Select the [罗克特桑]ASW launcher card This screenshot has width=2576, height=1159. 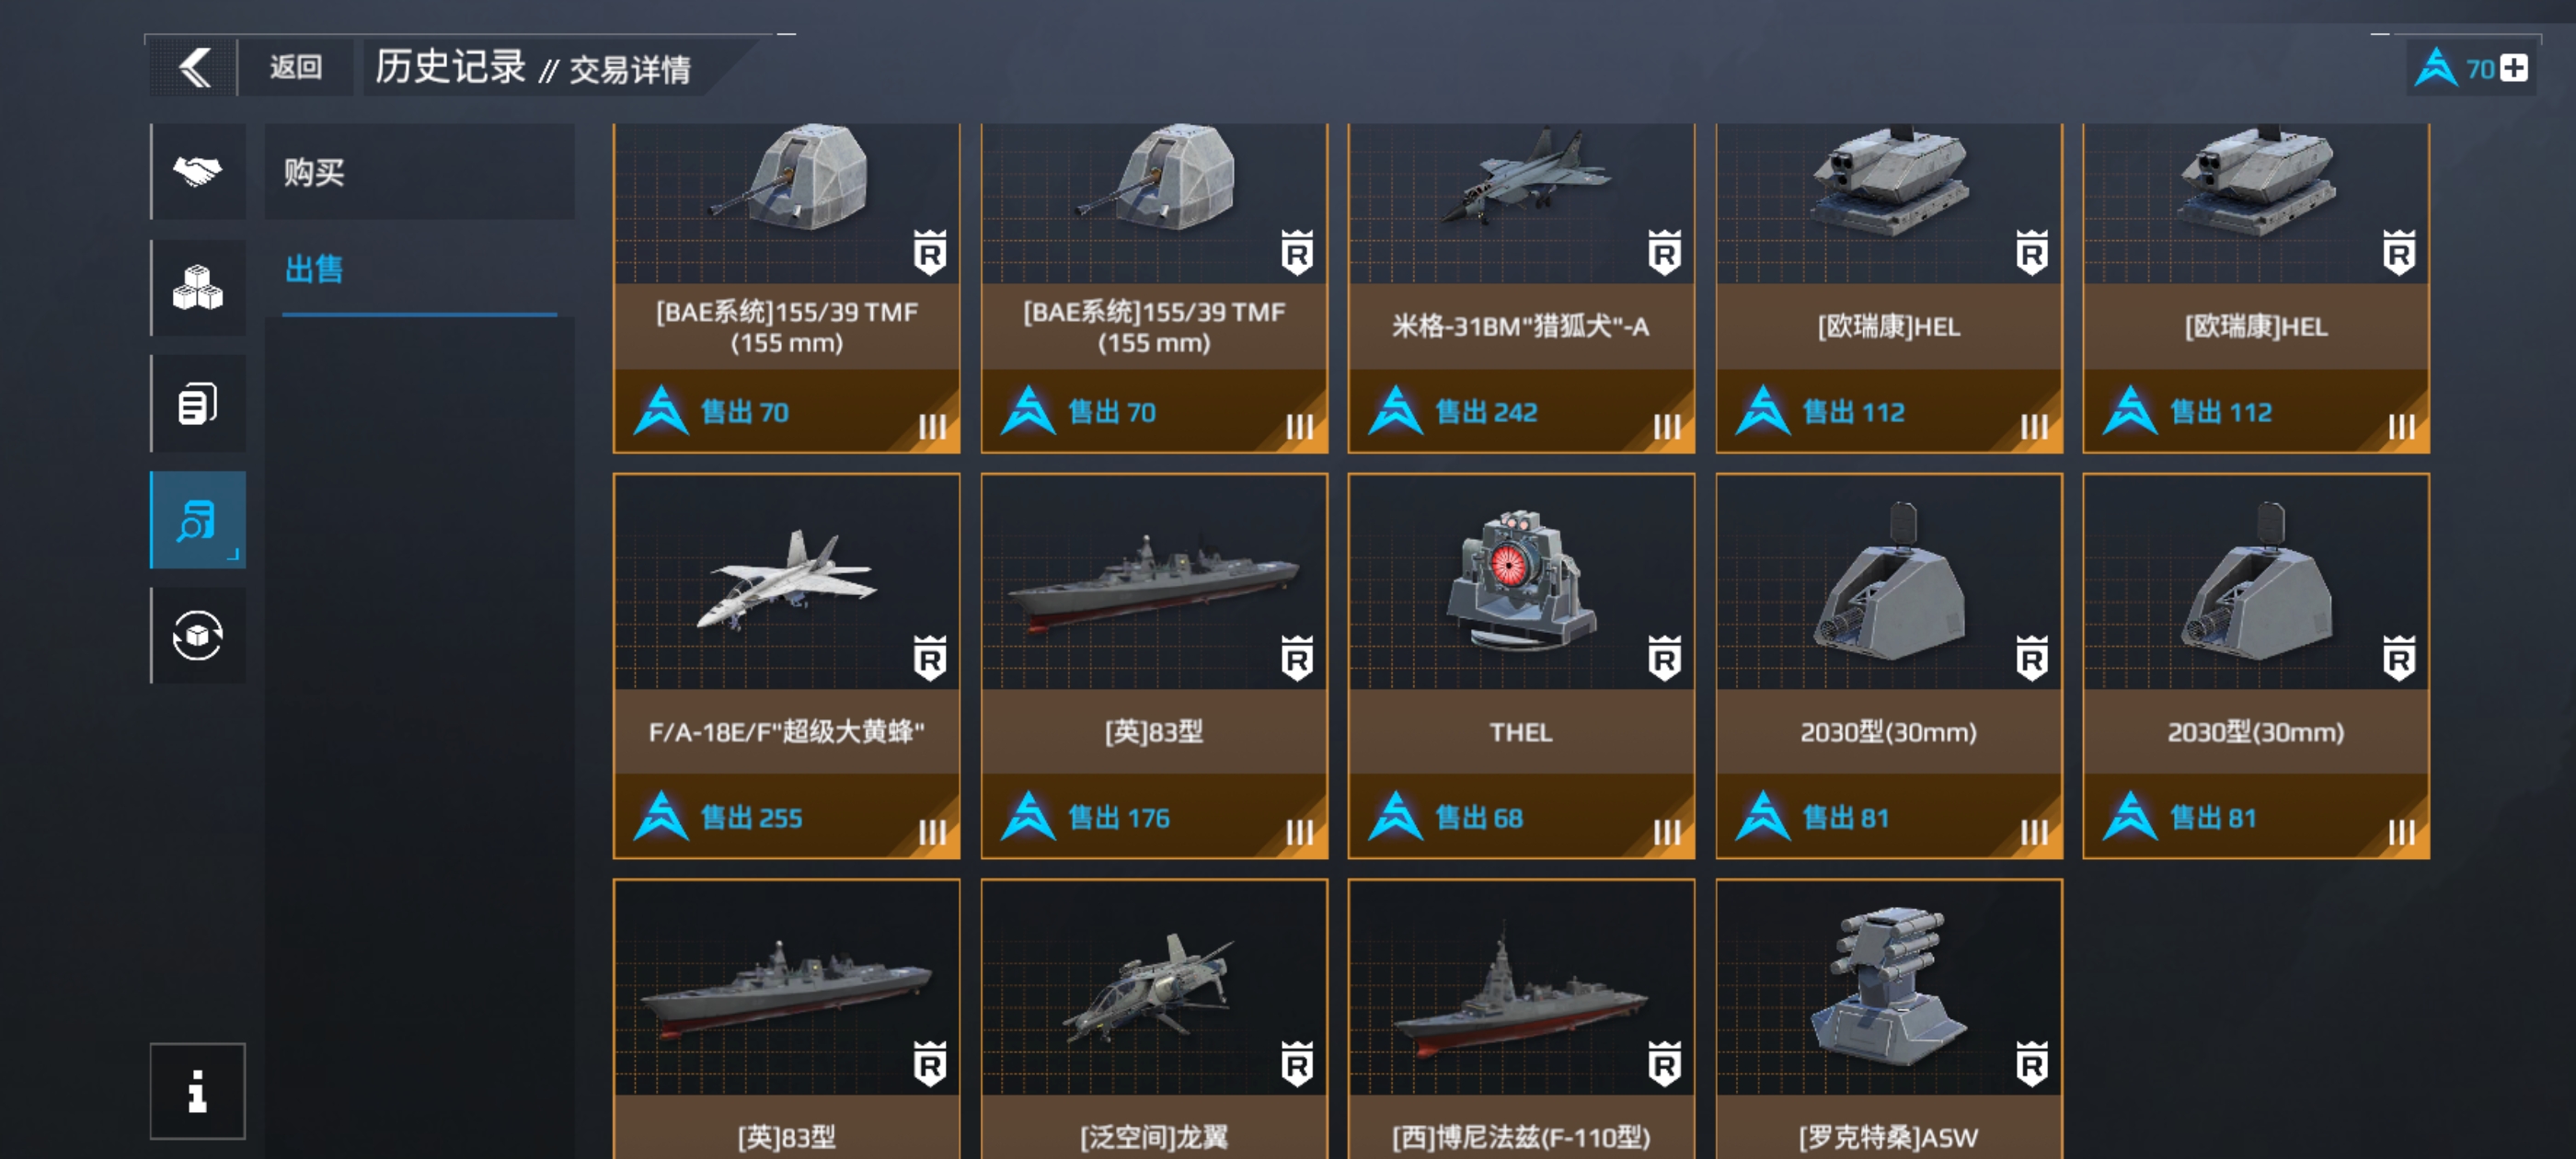click(1889, 1019)
